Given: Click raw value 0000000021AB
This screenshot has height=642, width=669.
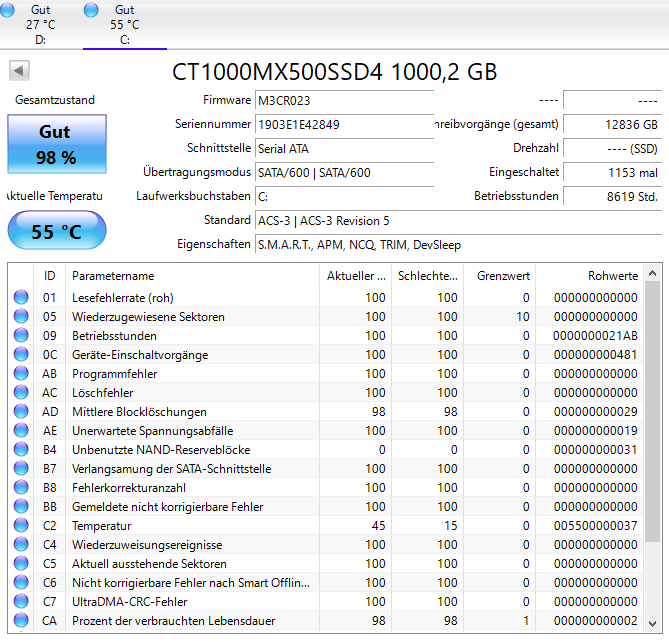Looking at the screenshot, I should (595, 336).
